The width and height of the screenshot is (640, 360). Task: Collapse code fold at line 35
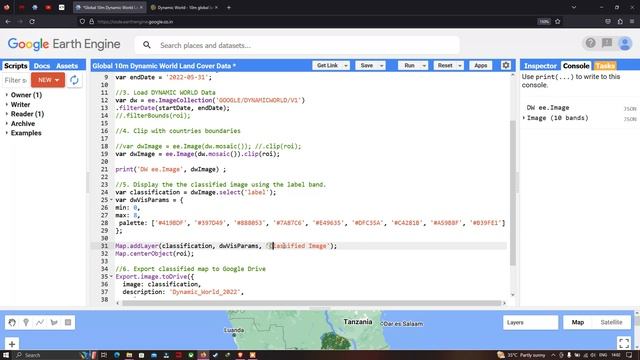pyautogui.click(x=111, y=277)
